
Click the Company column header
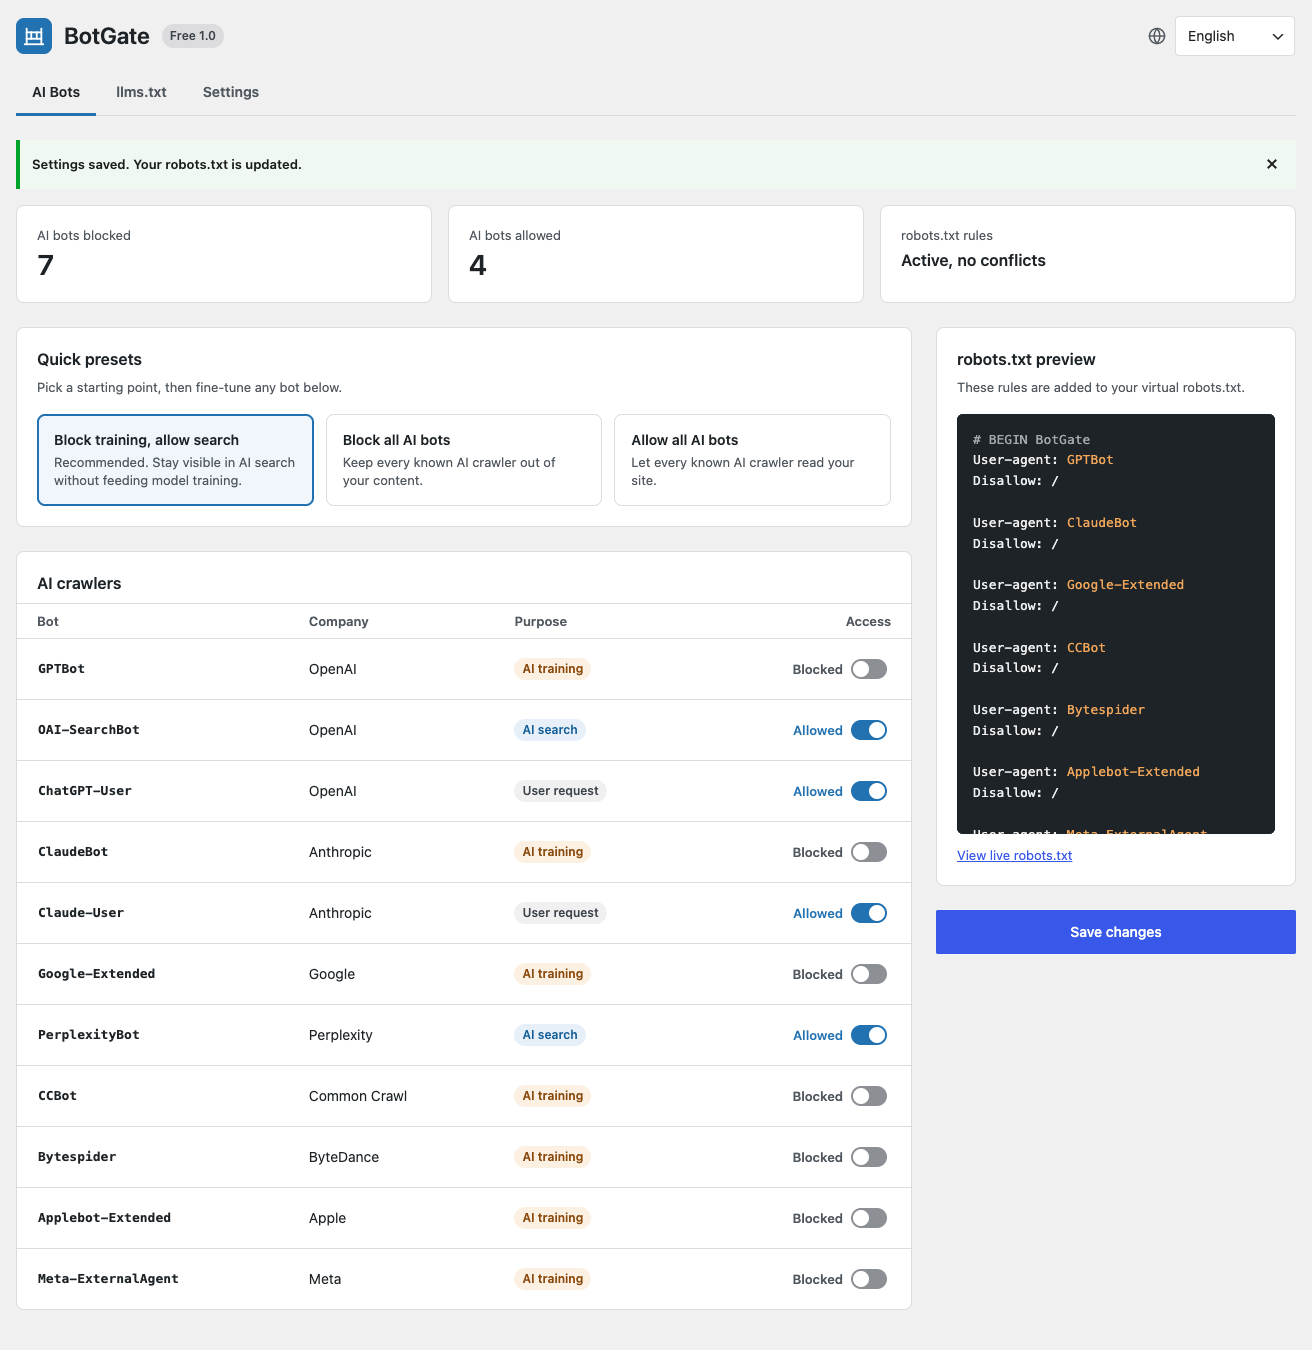339,621
